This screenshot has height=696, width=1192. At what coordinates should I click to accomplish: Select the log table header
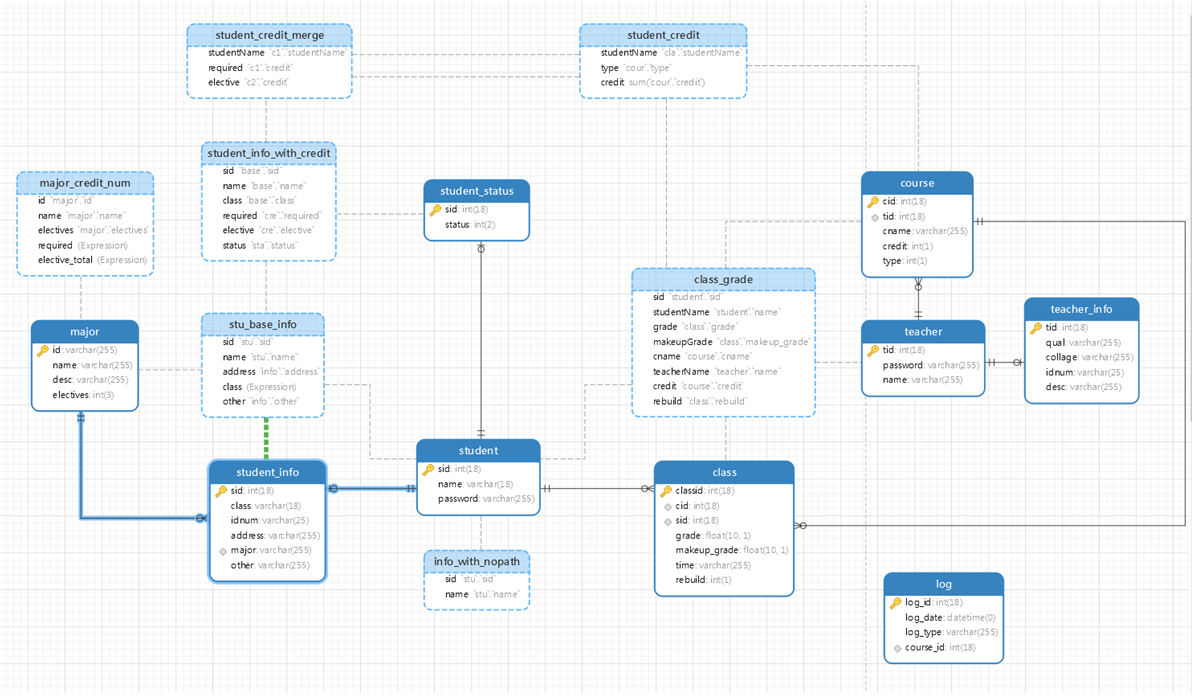944,584
